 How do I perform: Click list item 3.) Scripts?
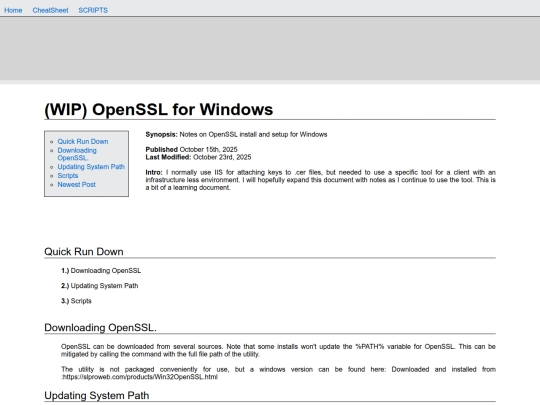[x=76, y=301]
